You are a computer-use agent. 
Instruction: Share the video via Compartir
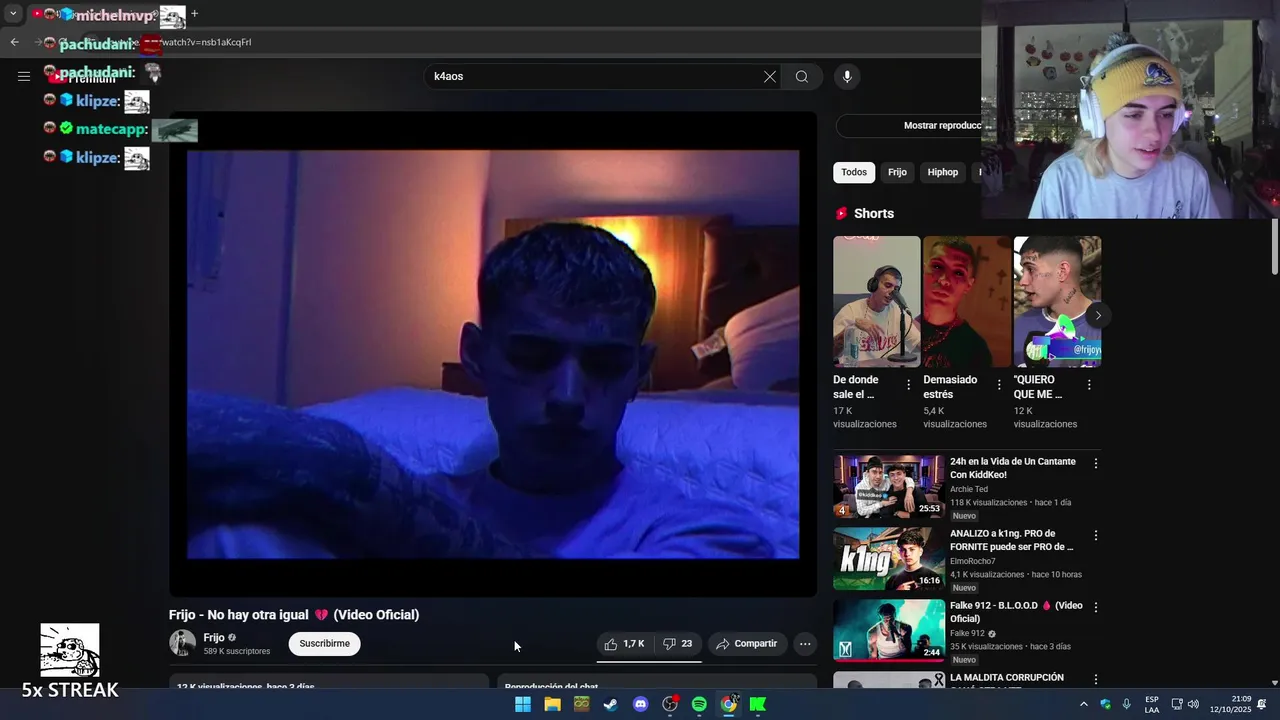[747, 644]
